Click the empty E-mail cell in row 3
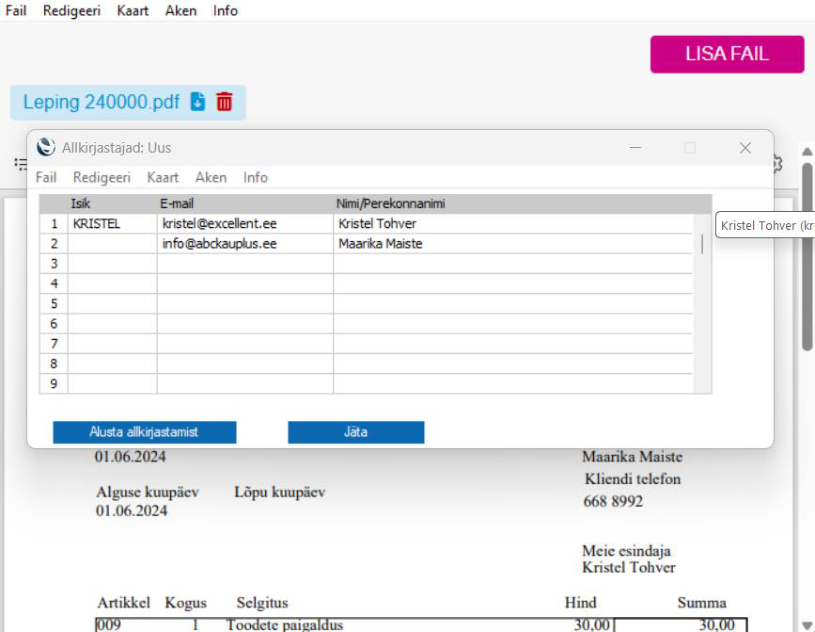The image size is (815, 632). coord(245,264)
